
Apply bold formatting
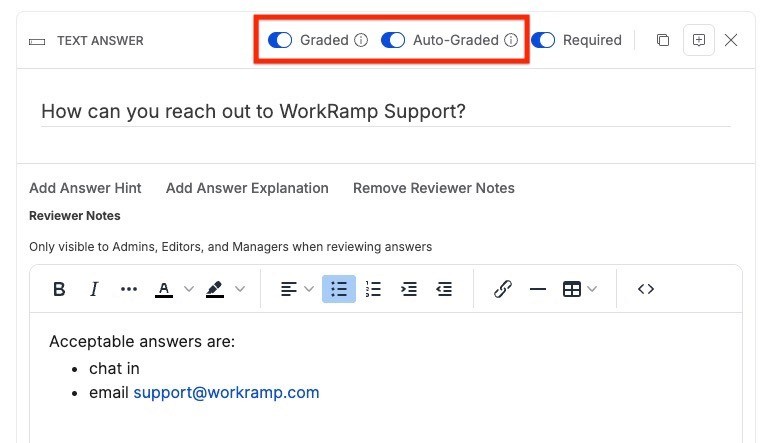click(x=59, y=289)
